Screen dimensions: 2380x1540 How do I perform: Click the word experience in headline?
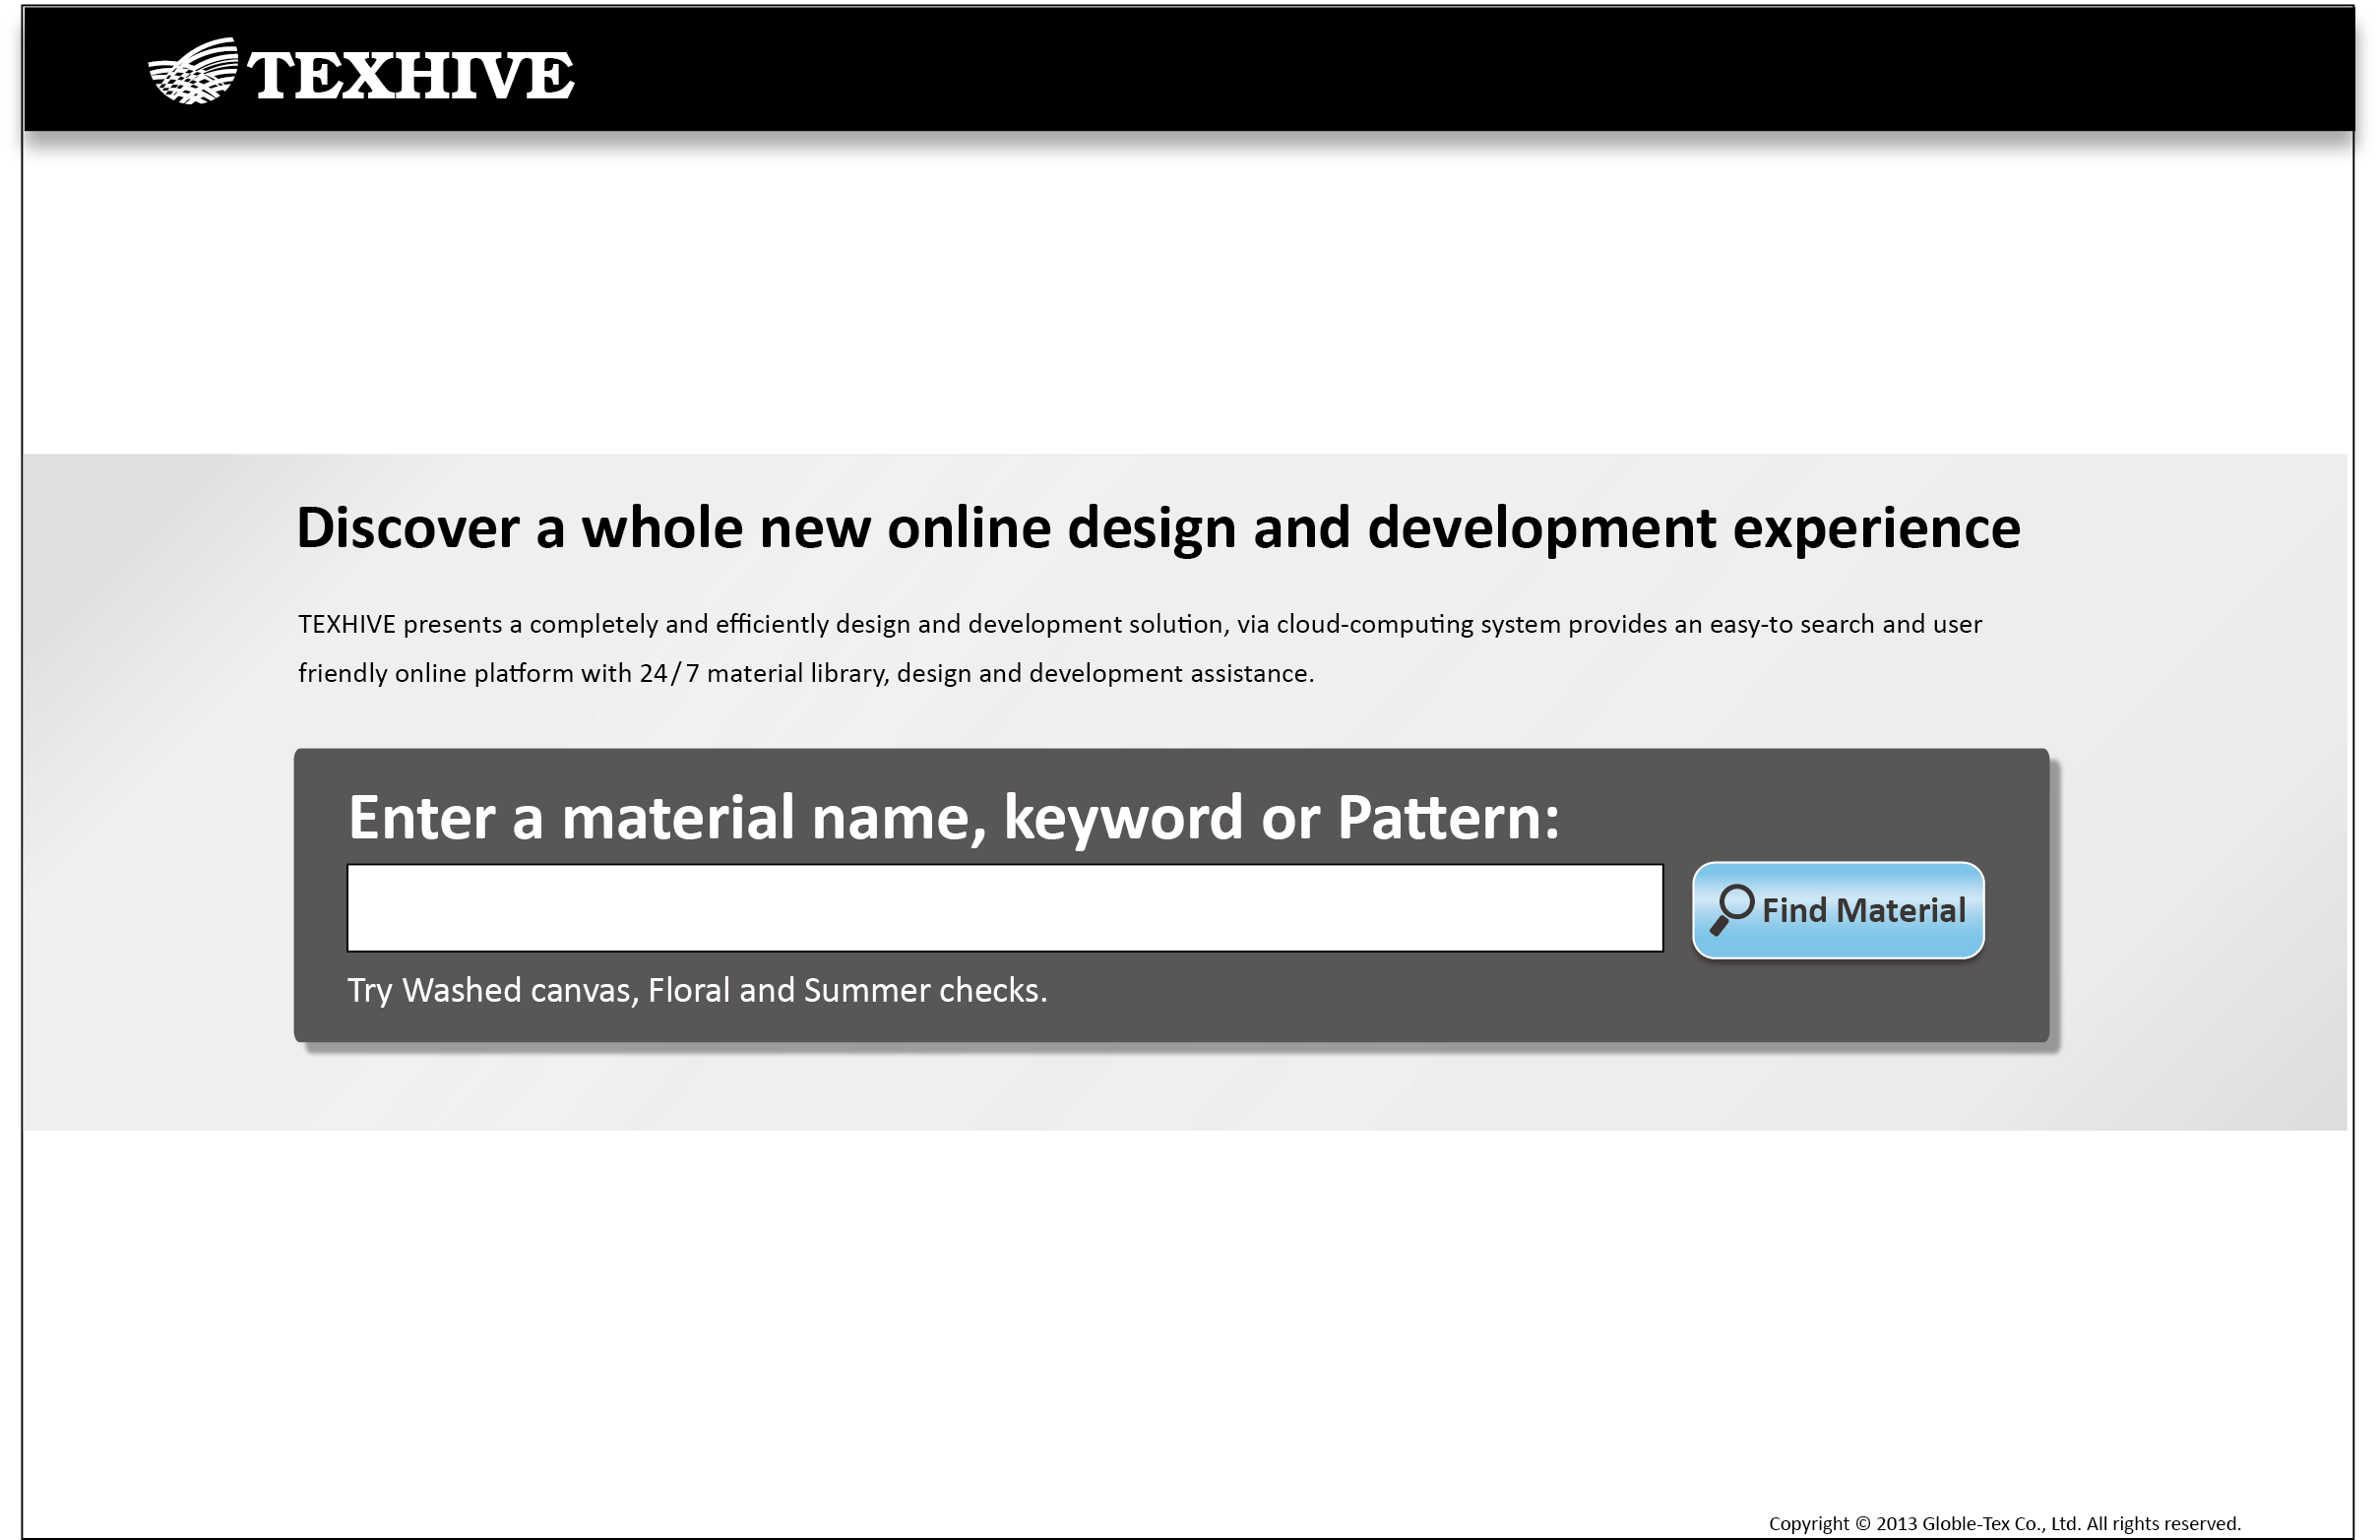coord(1875,528)
